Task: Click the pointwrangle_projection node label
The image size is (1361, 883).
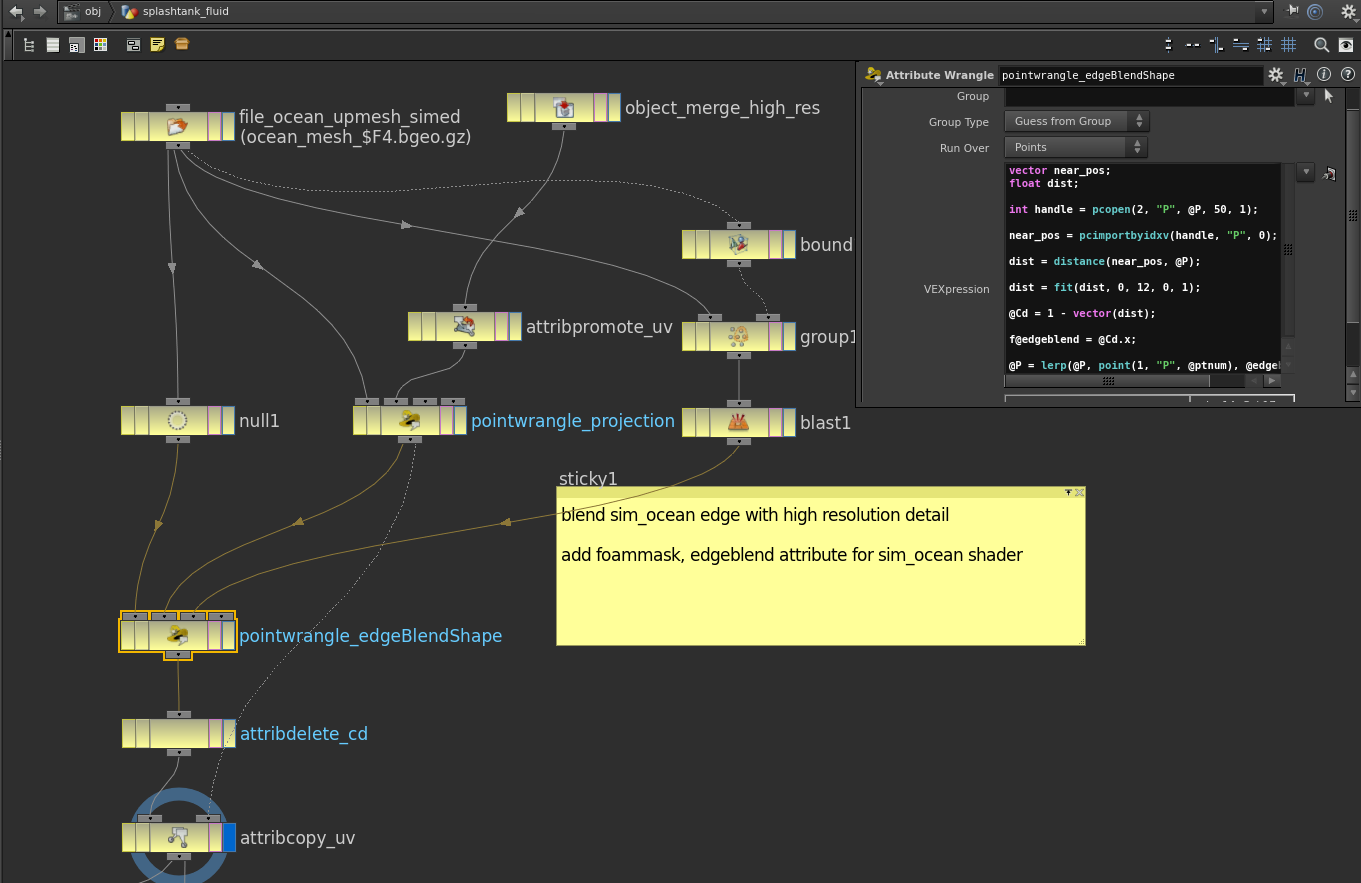Action: click(573, 421)
